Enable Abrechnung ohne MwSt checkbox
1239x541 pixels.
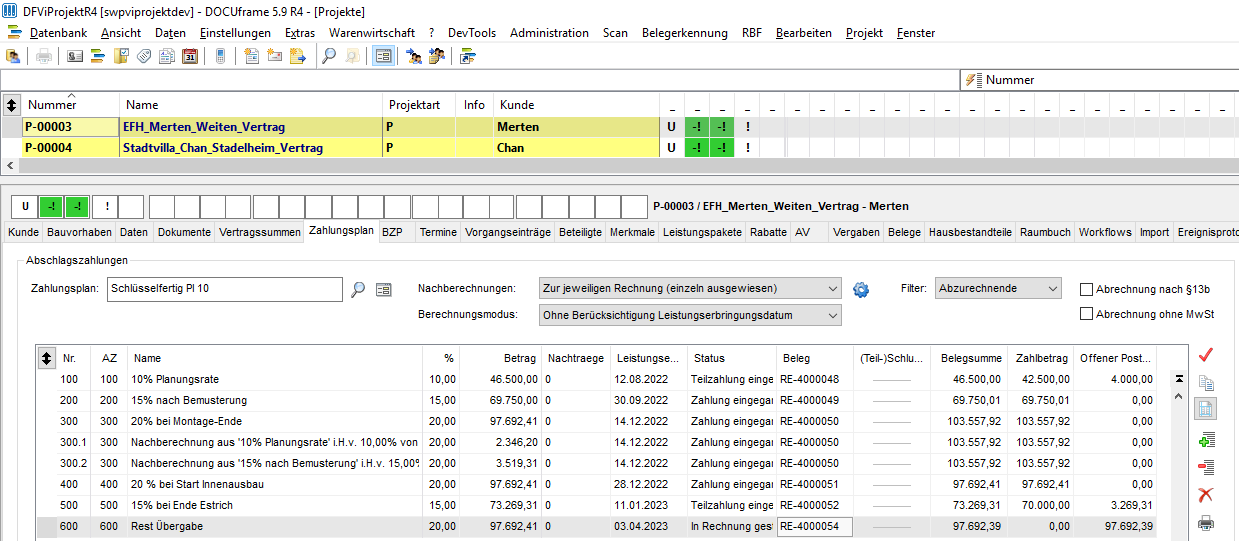click(1086, 314)
